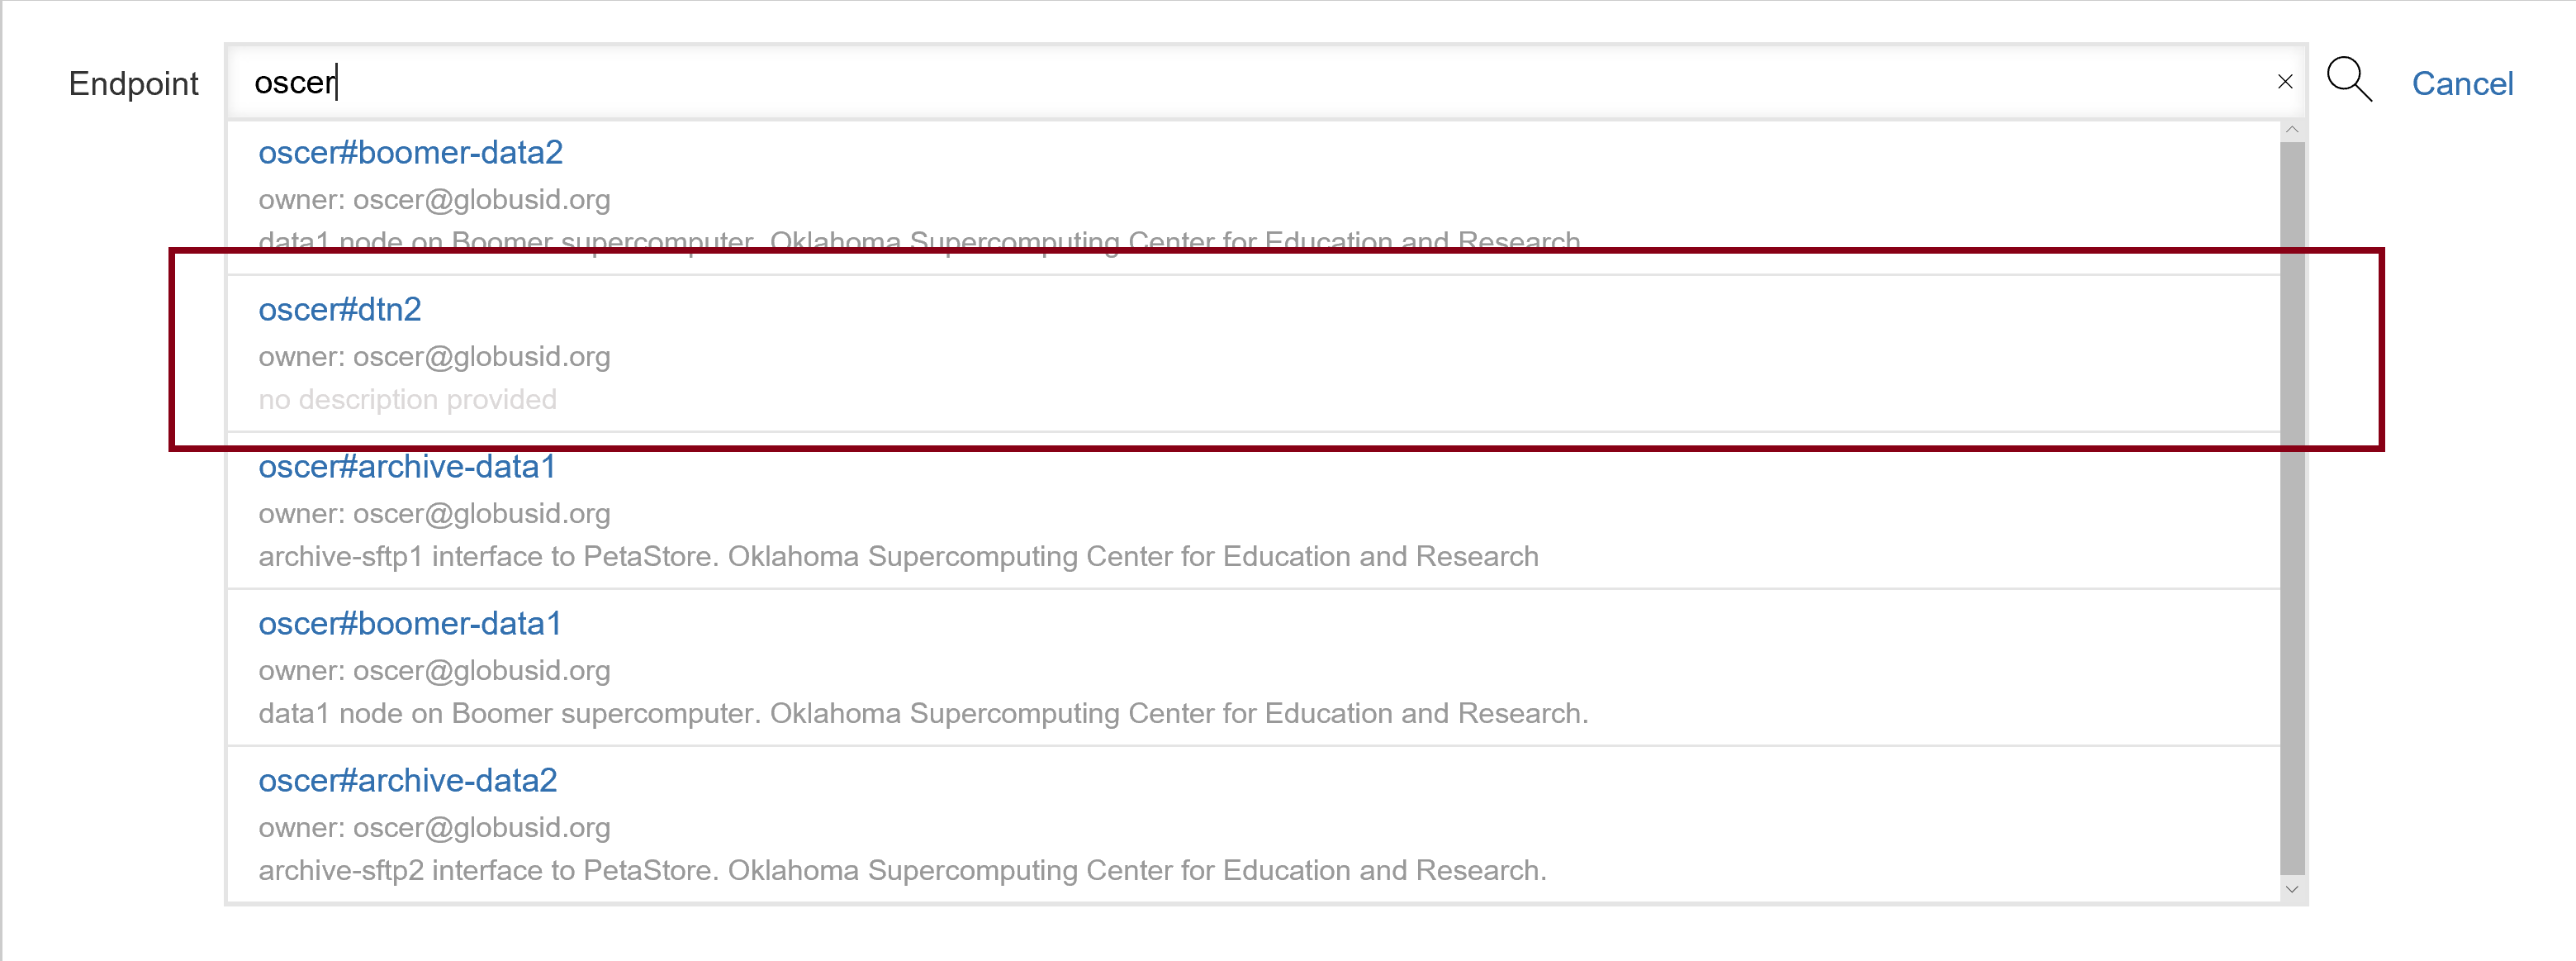This screenshot has height=961, width=2576.
Task: Click the archive-sftp2 interface description
Action: pyautogui.click(x=901, y=871)
